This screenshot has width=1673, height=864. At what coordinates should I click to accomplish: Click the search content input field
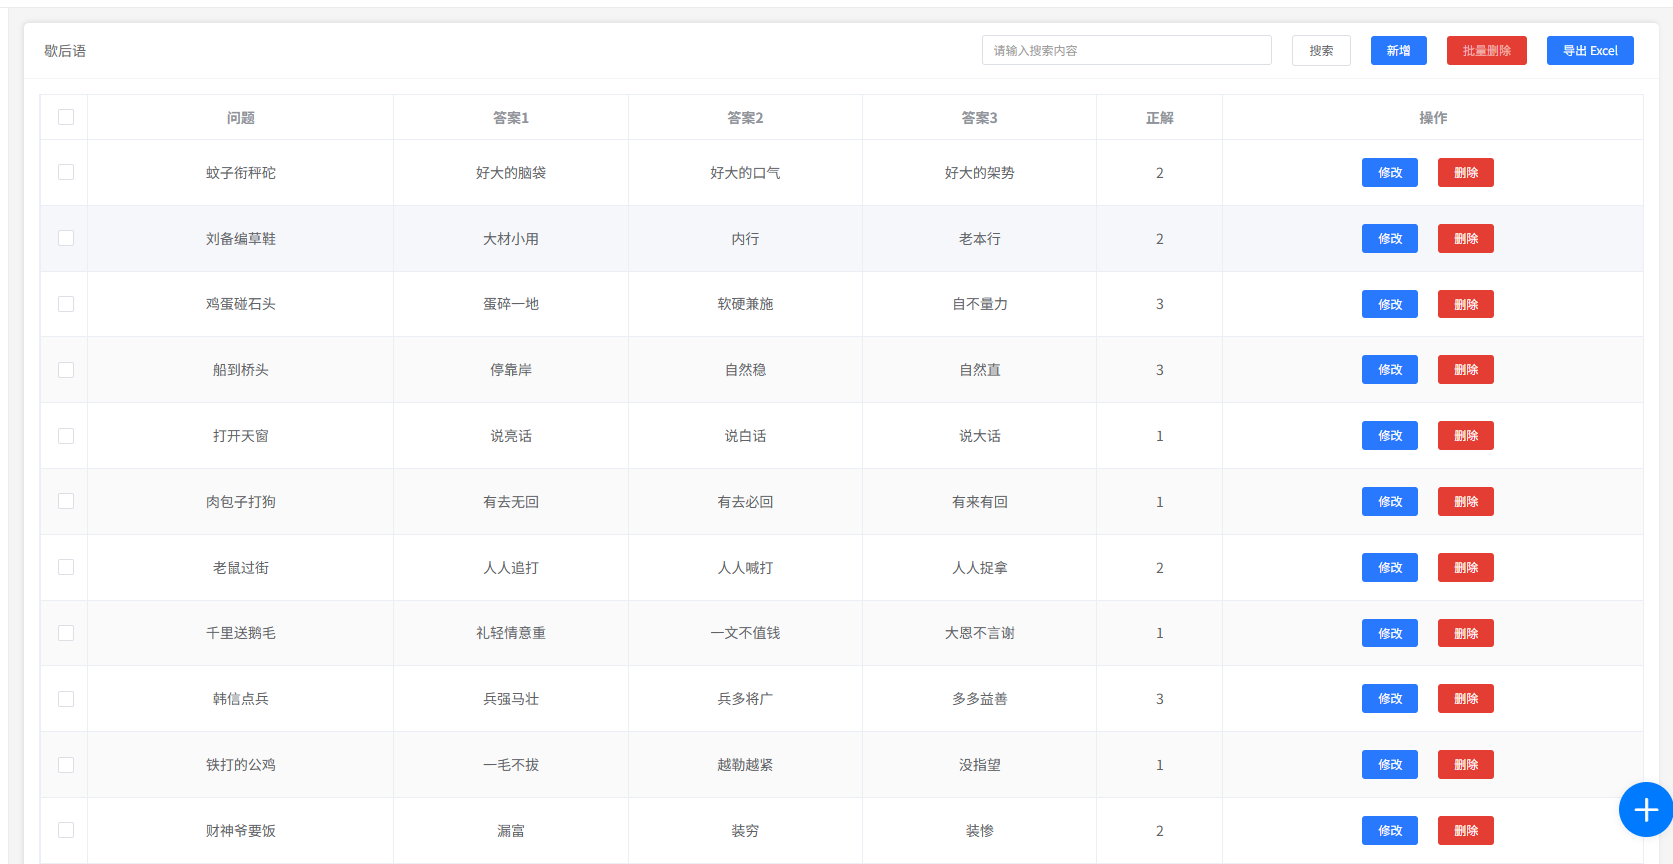pyautogui.click(x=1126, y=50)
